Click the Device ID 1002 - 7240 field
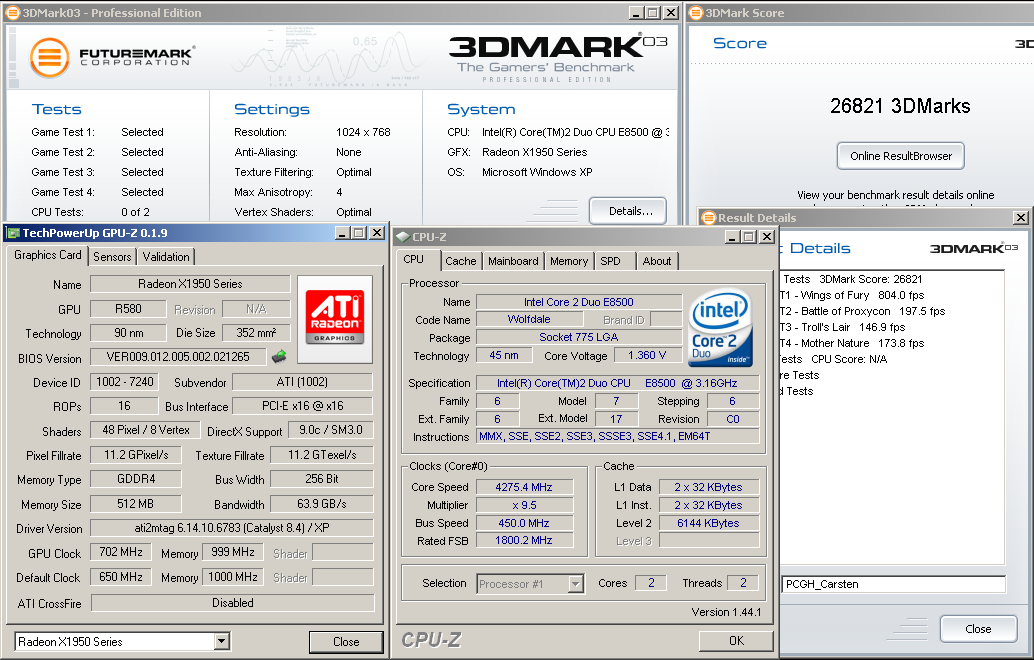Image resolution: width=1034 pixels, height=660 pixels. coord(125,382)
